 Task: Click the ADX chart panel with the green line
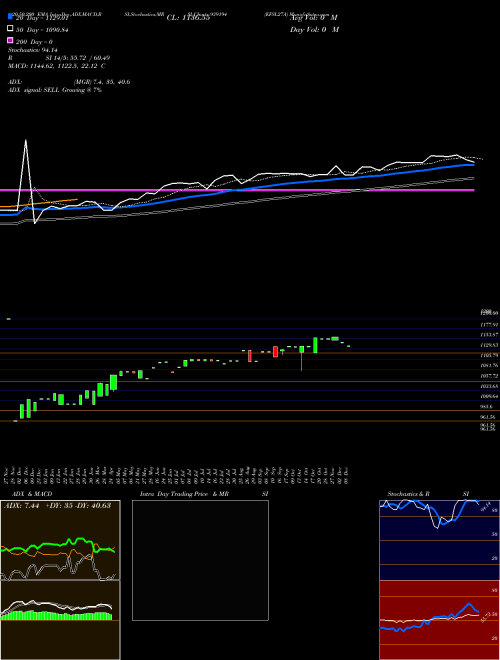point(60,540)
